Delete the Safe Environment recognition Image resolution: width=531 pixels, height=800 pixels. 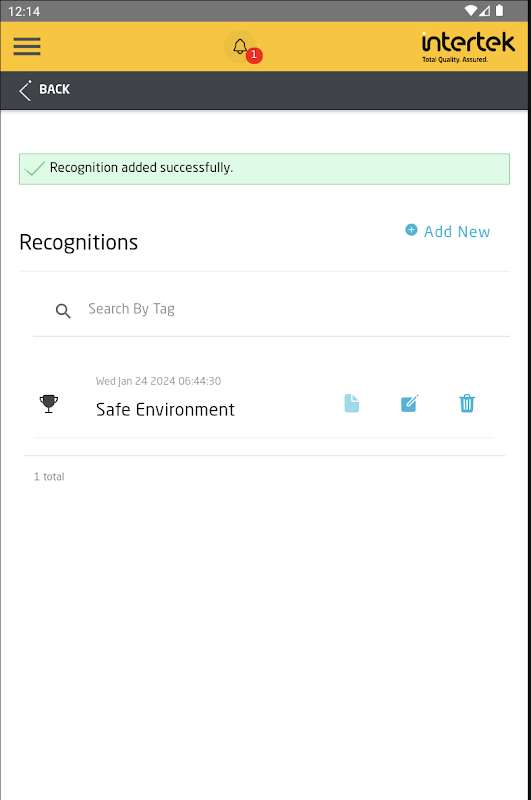click(467, 403)
